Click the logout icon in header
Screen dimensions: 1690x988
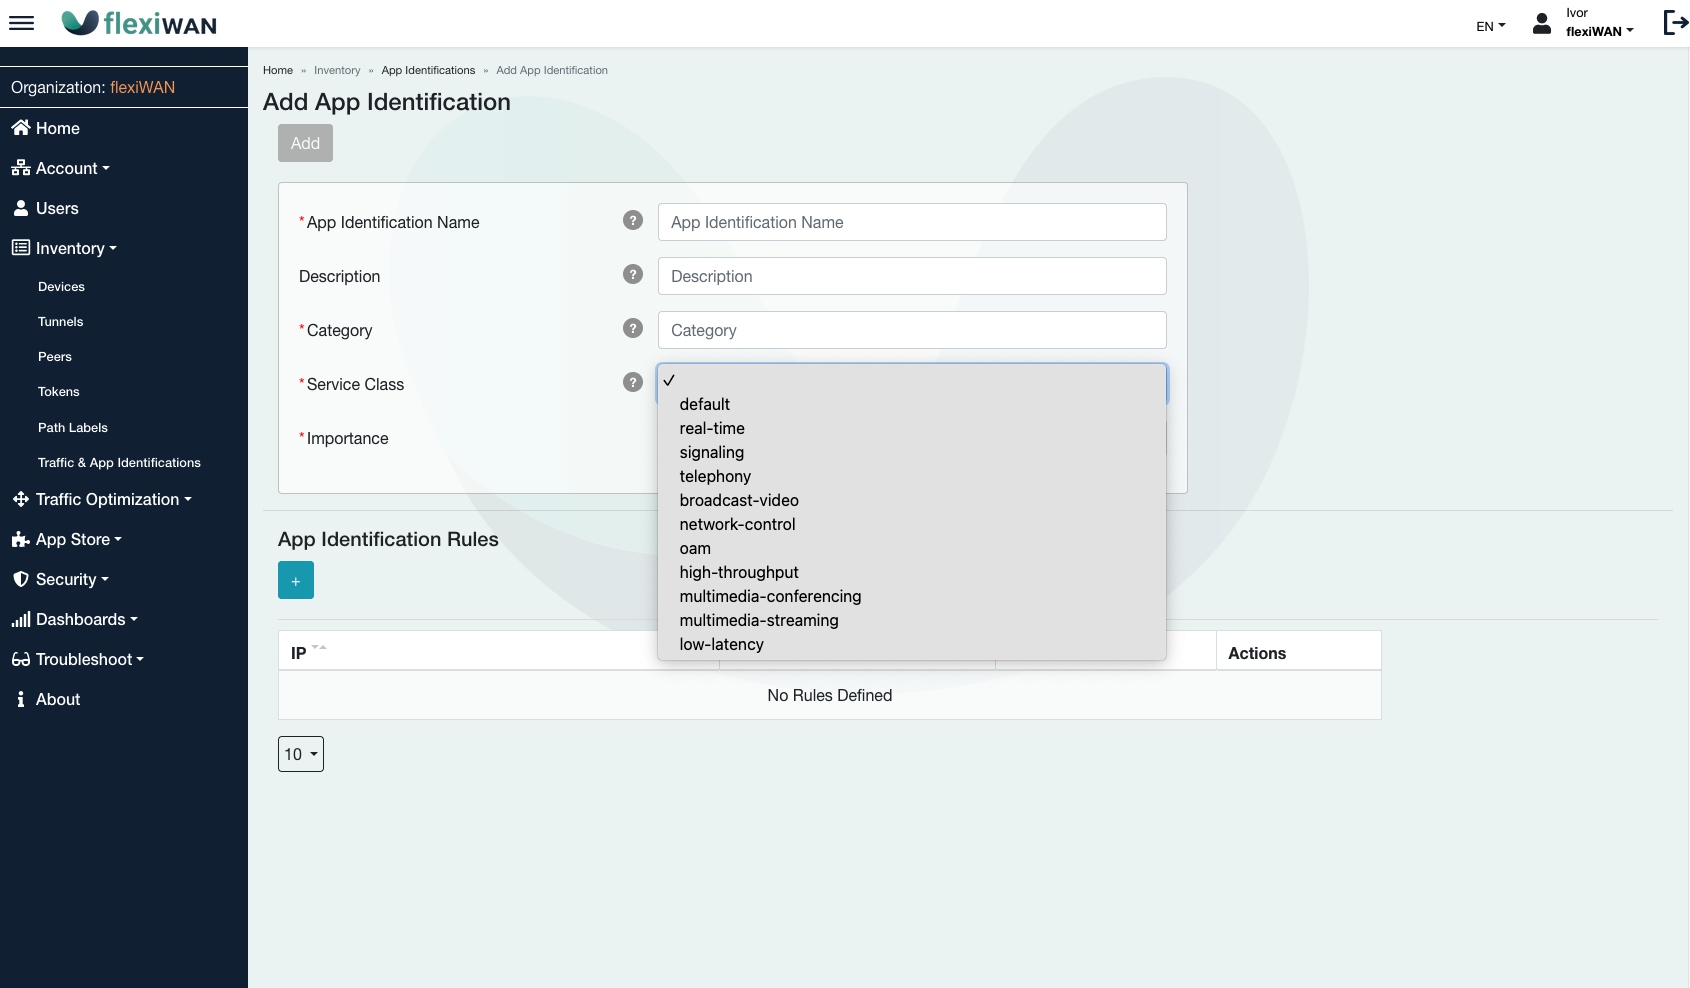[x=1675, y=23]
